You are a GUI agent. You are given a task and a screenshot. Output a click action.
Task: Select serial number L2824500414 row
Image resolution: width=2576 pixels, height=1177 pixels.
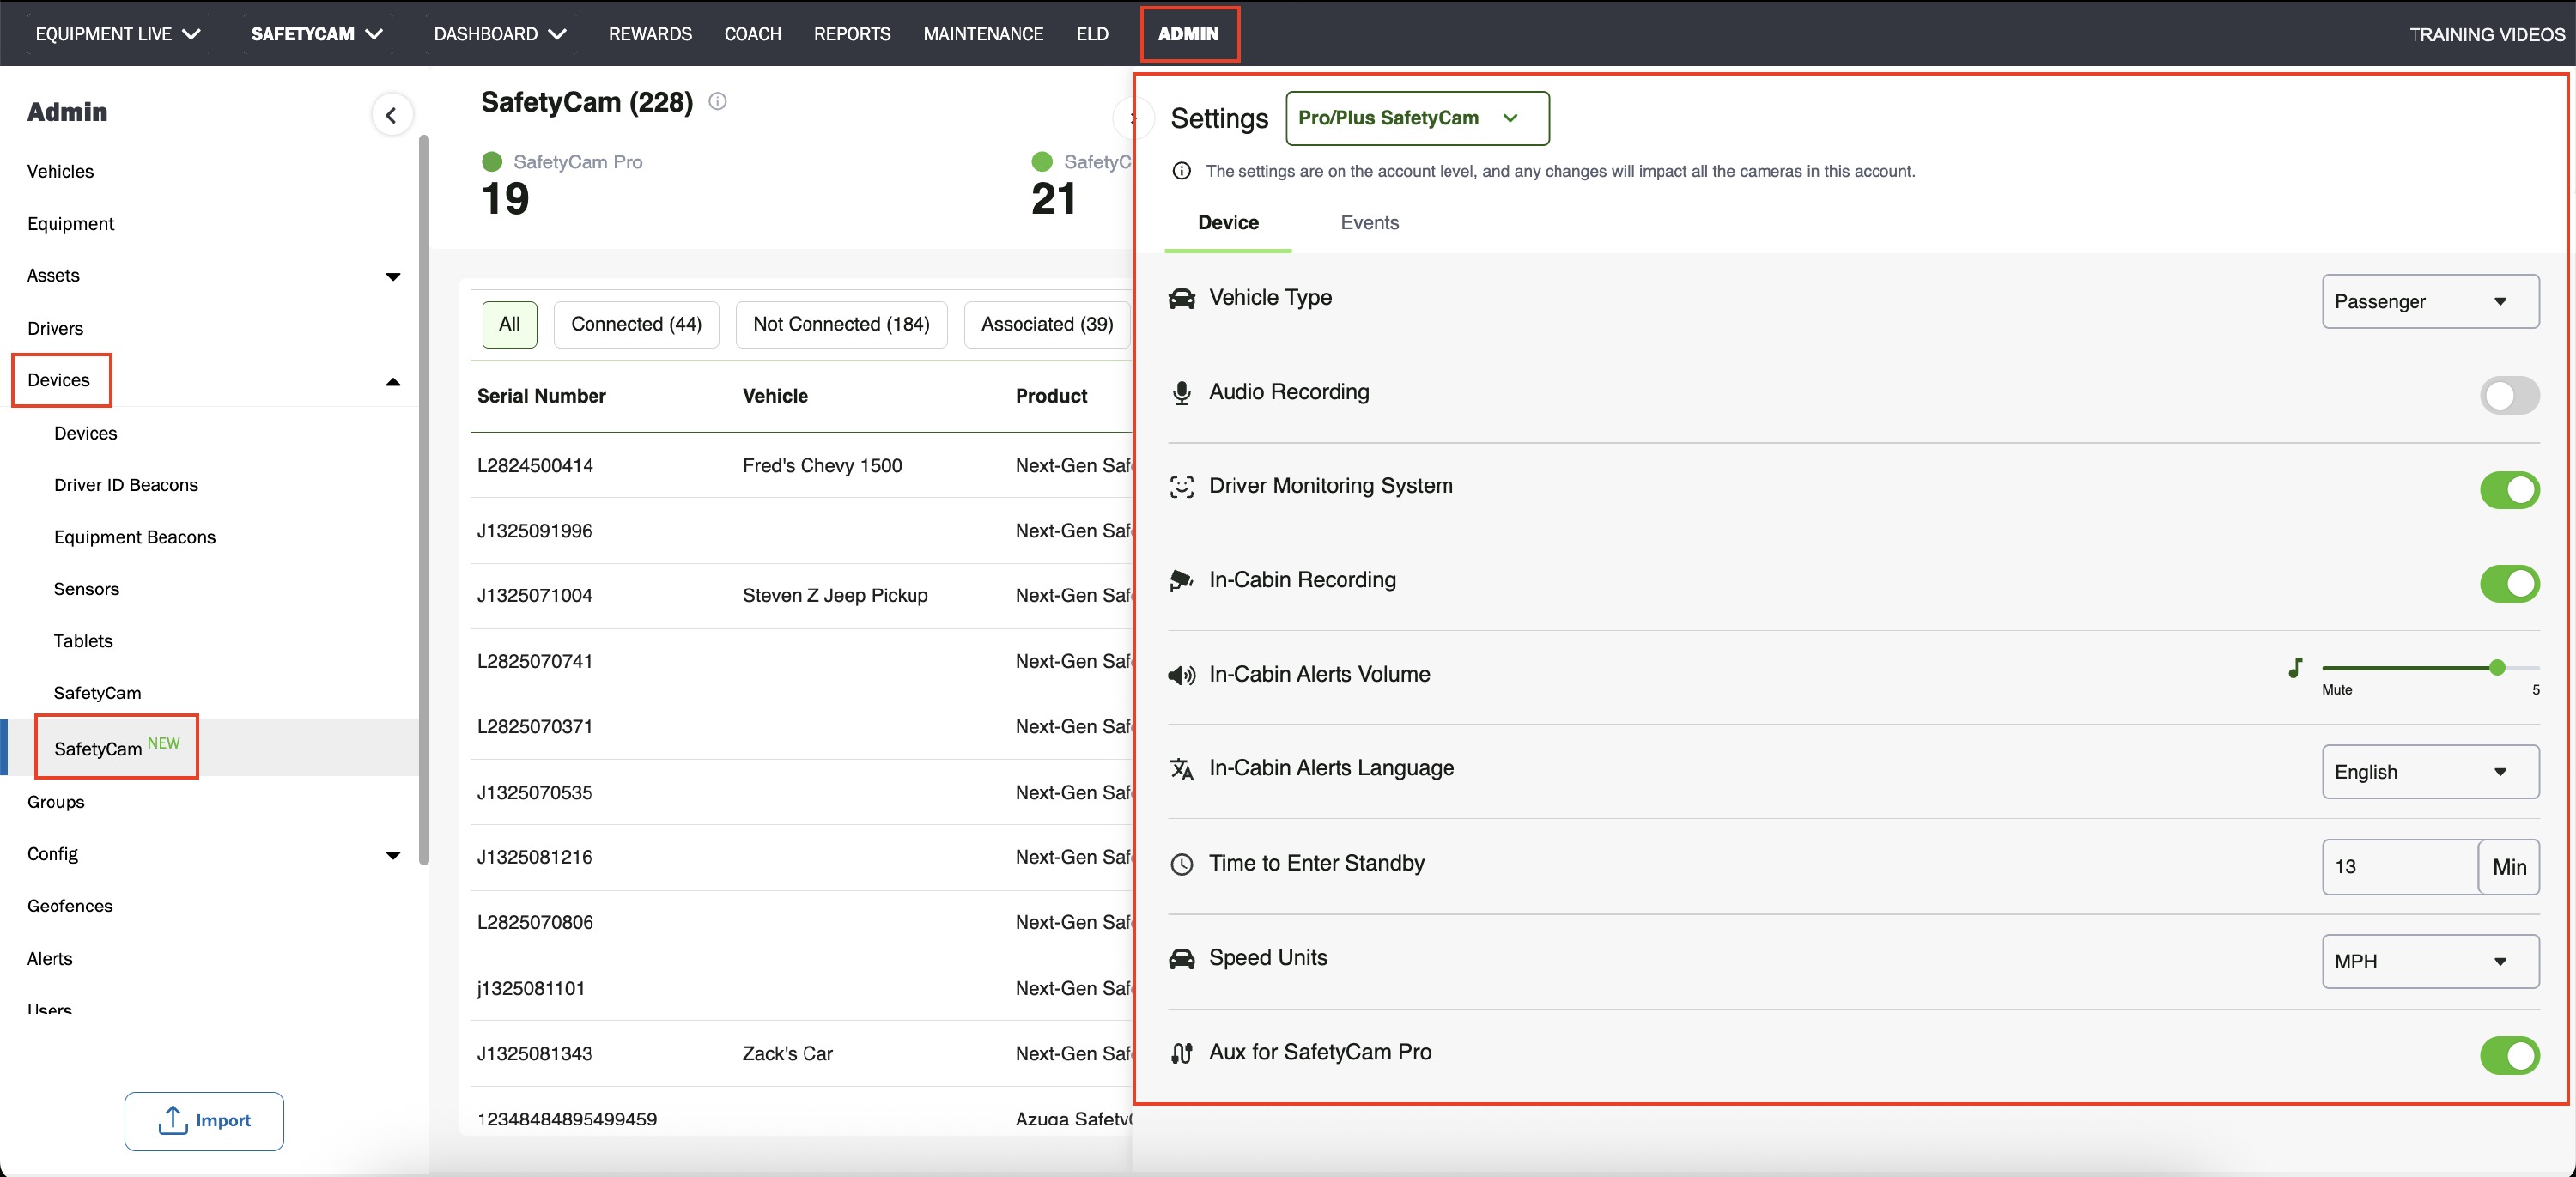pos(800,465)
